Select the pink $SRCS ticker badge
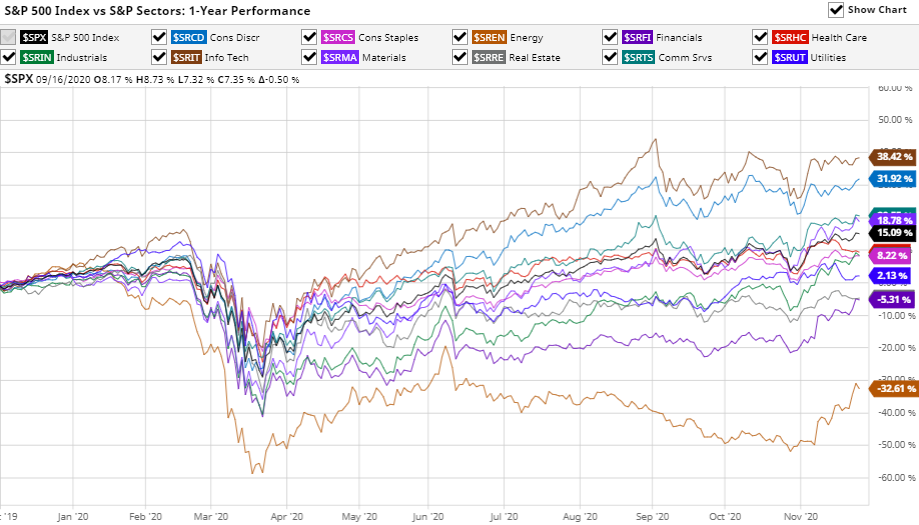The height and width of the screenshot is (525, 919). 337,37
